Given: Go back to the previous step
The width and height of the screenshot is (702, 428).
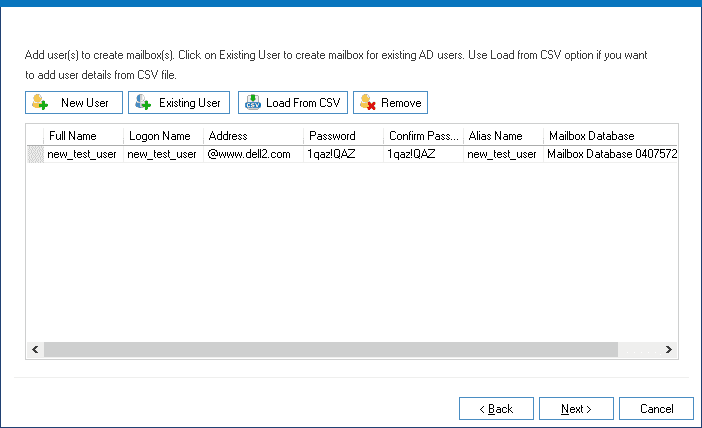Looking at the screenshot, I should click(x=496, y=409).
